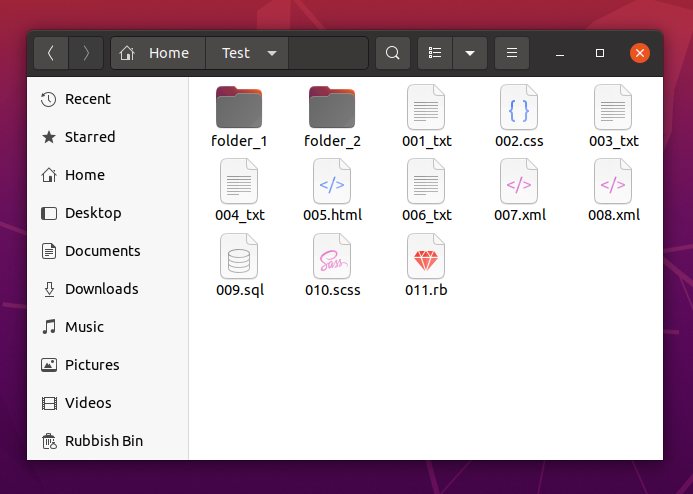This screenshot has height=494, width=693.
Task: Open Music in the sidebar
Action: click(x=108, y=327)
